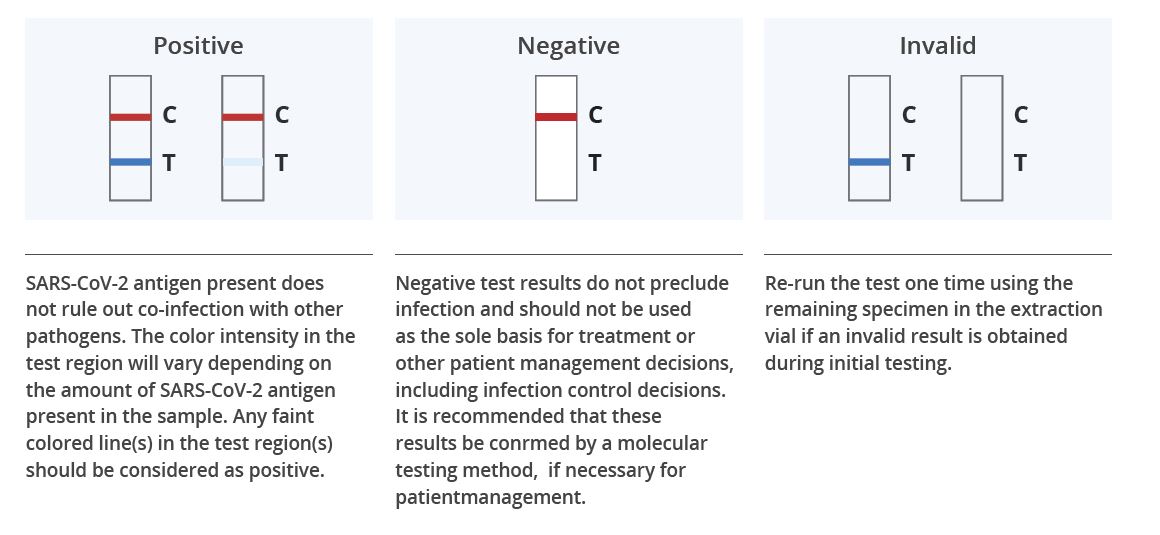
Task: Click the "Negative" heading
Action: [x=568, y=46]
